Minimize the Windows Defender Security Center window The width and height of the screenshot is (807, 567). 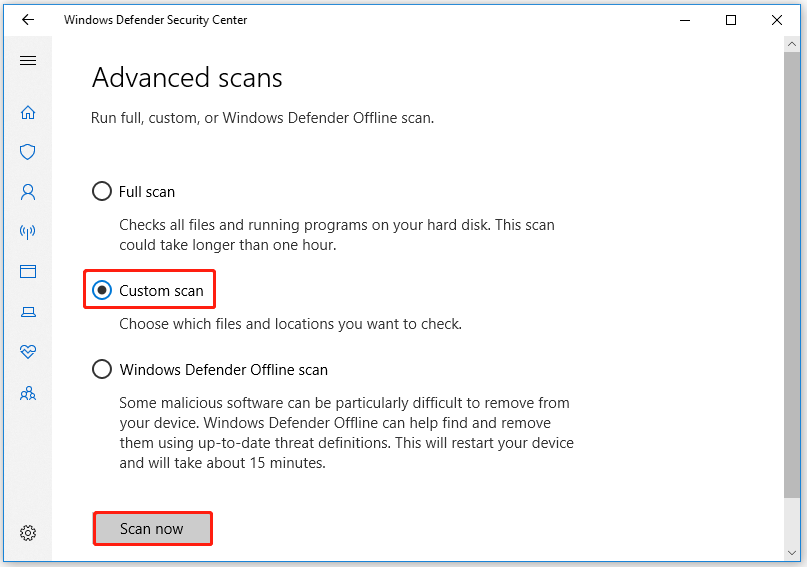tap(685, 20)
